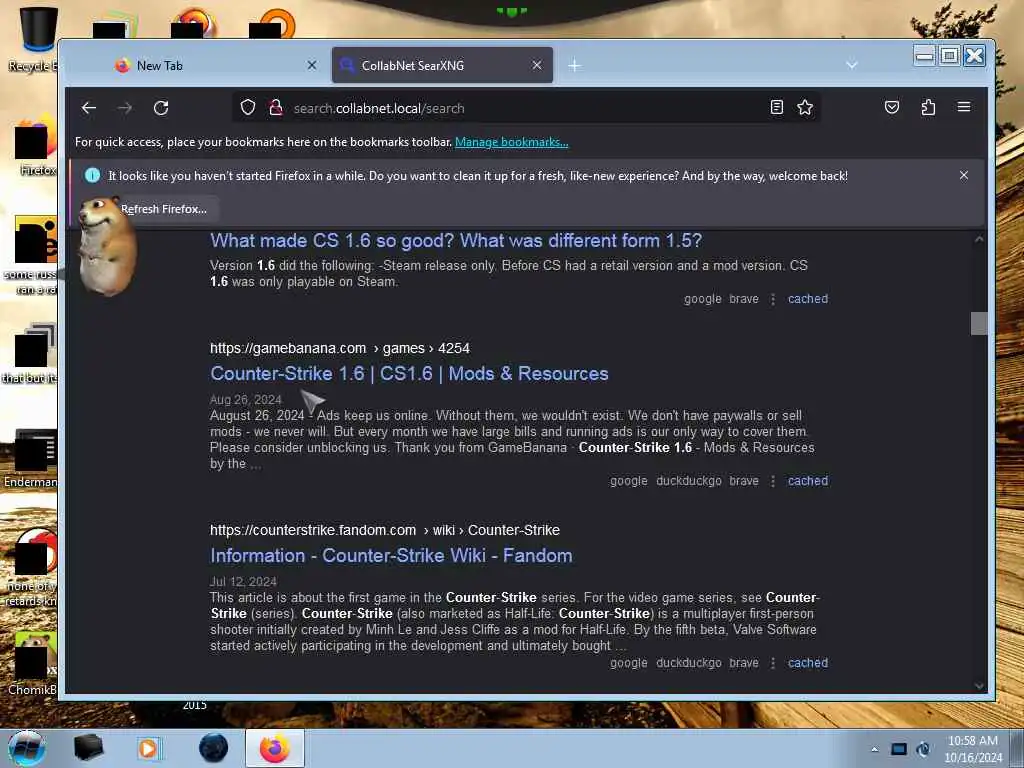Click the volume tray icon

923,749
